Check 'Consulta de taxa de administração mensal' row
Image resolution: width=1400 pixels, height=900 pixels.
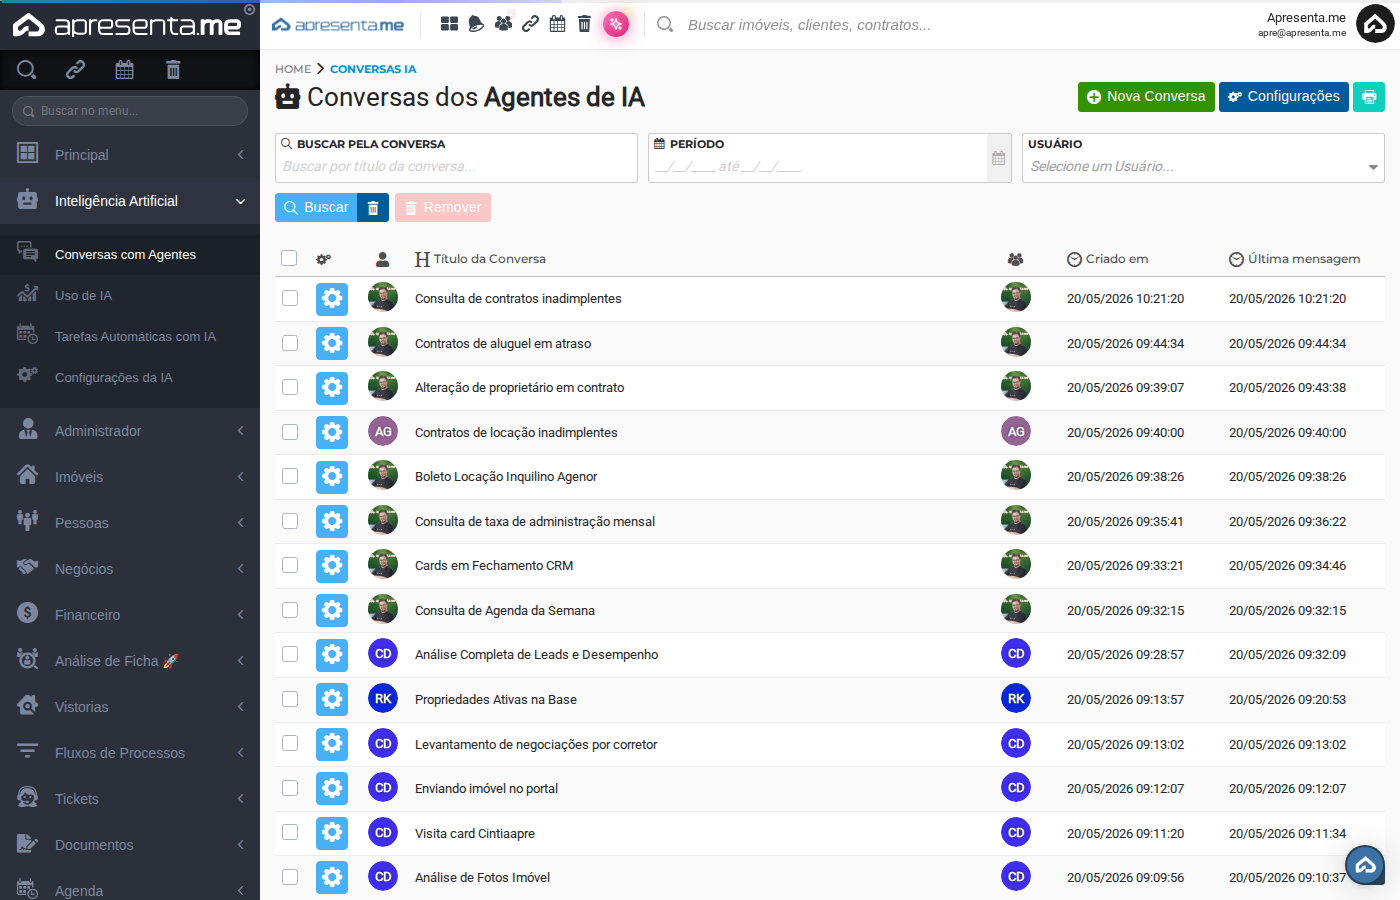point(290,521)
